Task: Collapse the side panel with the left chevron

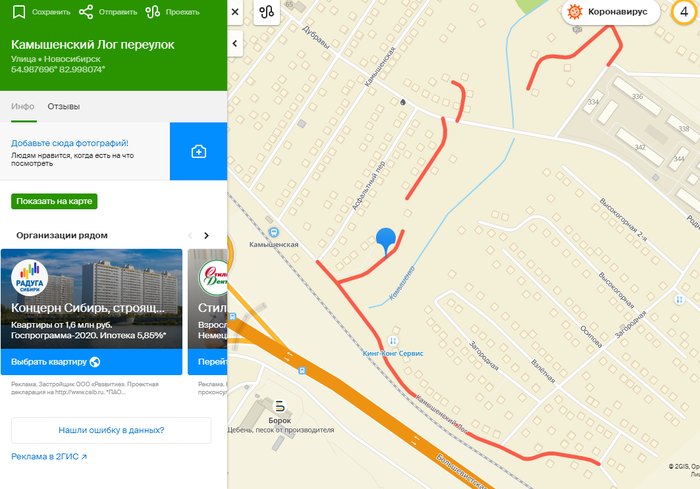Action: click(x=235, y=44)
